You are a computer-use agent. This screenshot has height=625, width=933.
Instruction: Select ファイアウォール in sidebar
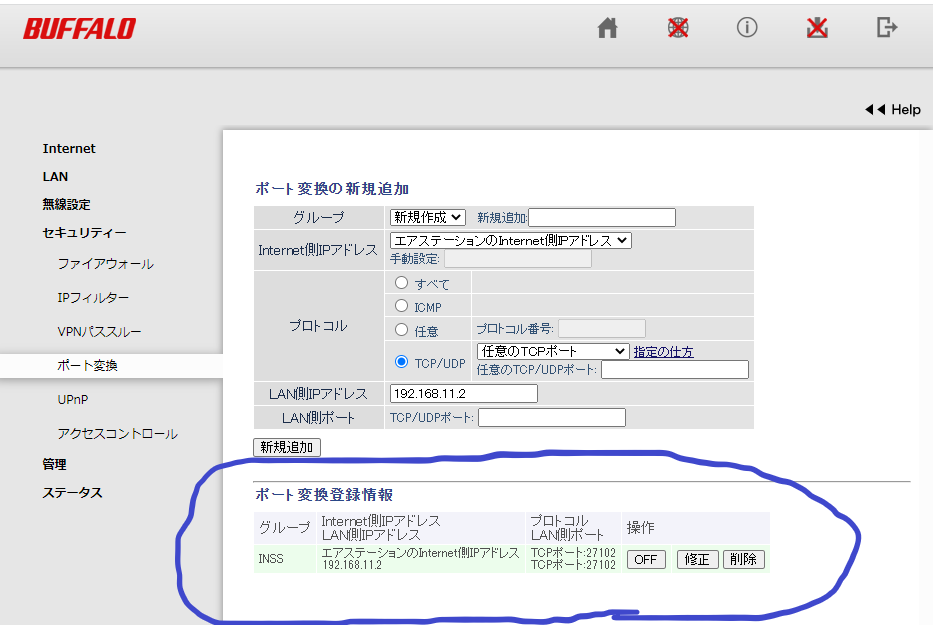tap(105, 264)
